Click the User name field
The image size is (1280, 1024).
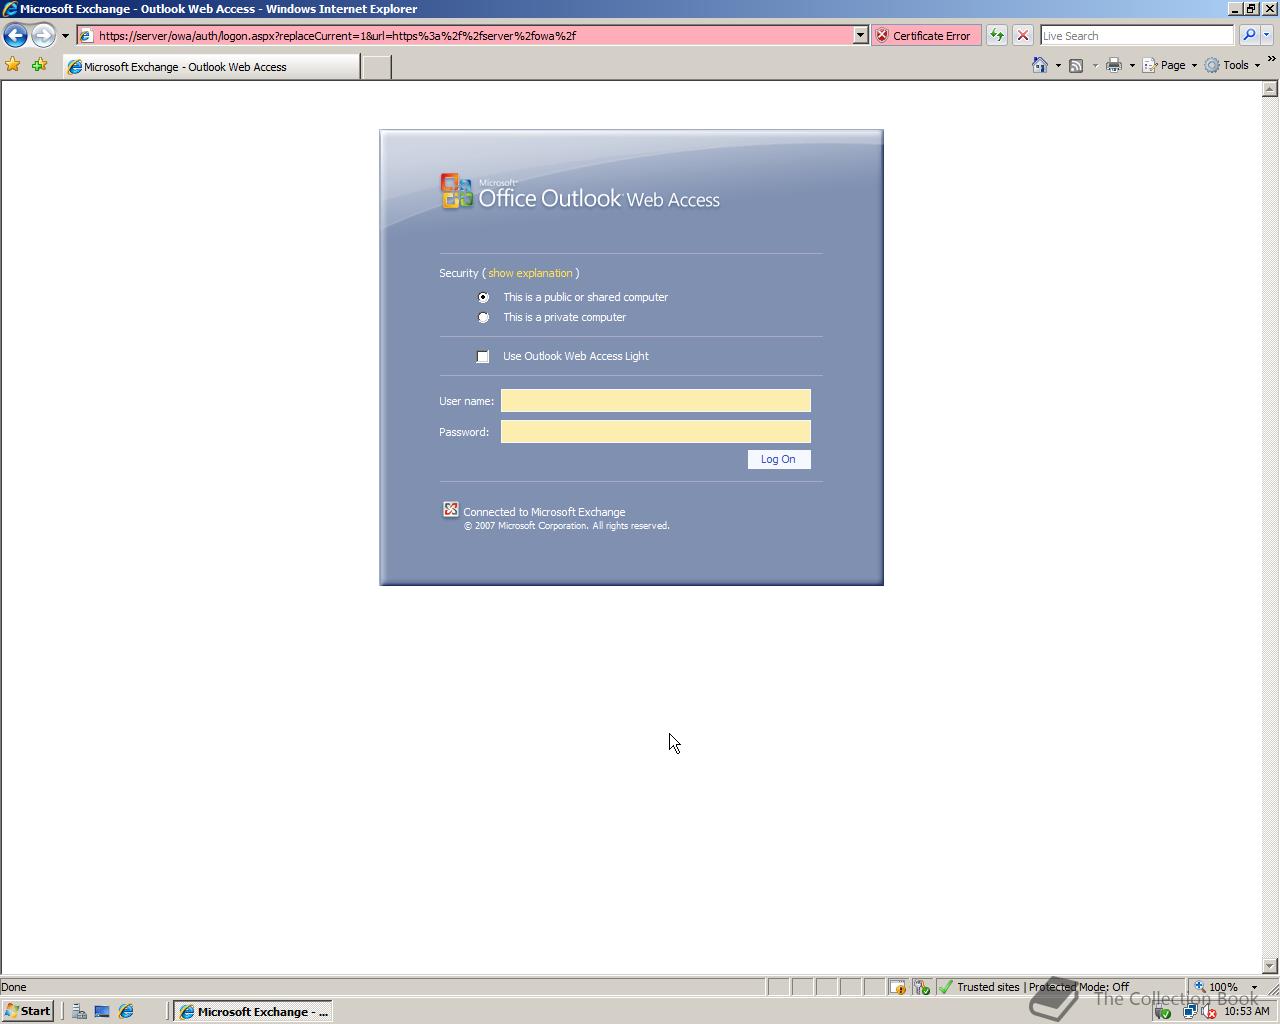click(656, 401)
